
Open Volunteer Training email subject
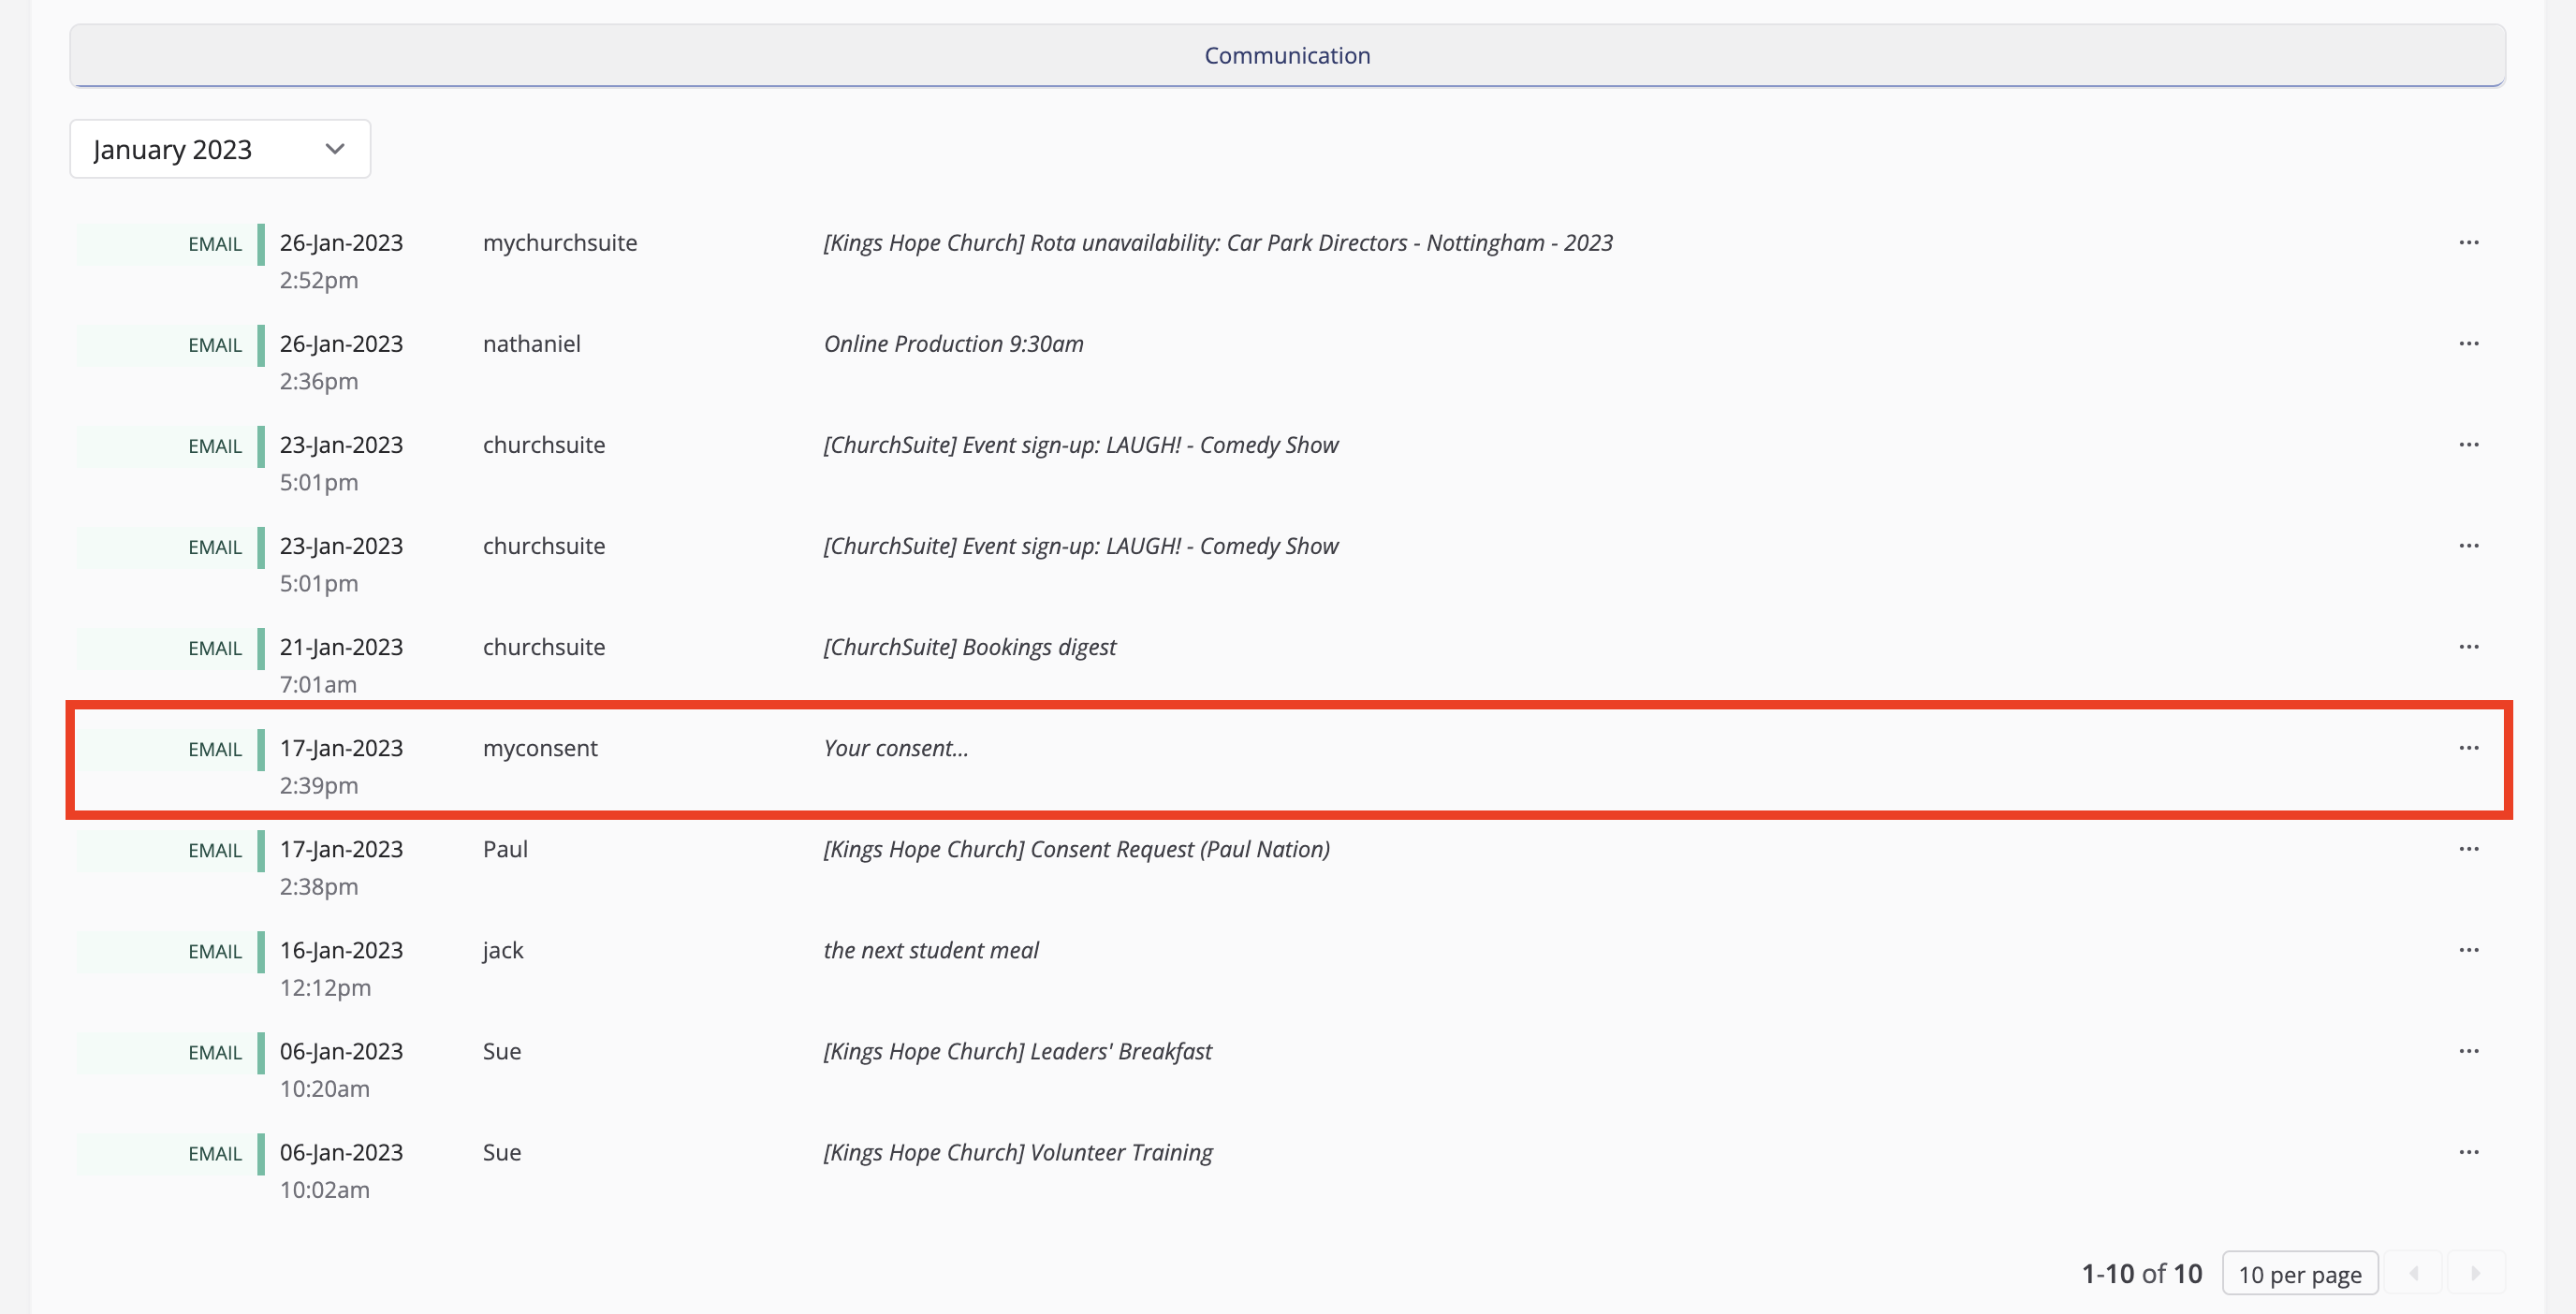pos(1017,1152)
